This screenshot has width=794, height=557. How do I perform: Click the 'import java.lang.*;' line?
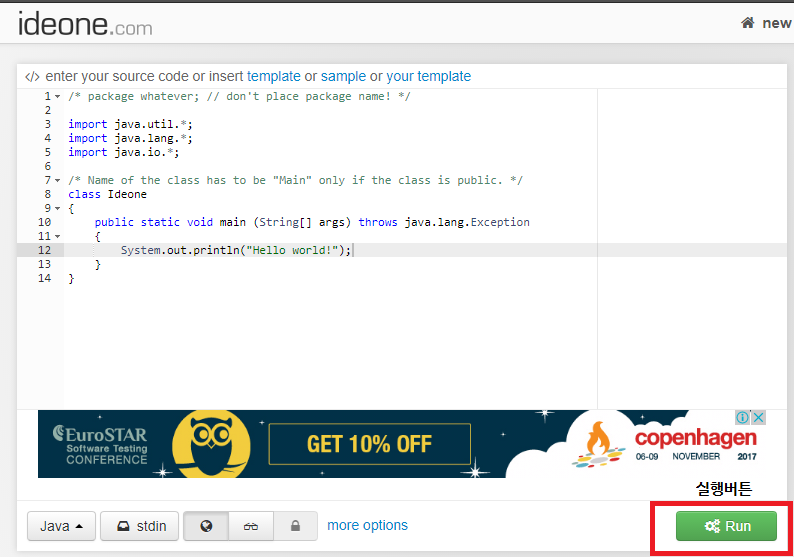pyautogui.click(x=130, y=138)
